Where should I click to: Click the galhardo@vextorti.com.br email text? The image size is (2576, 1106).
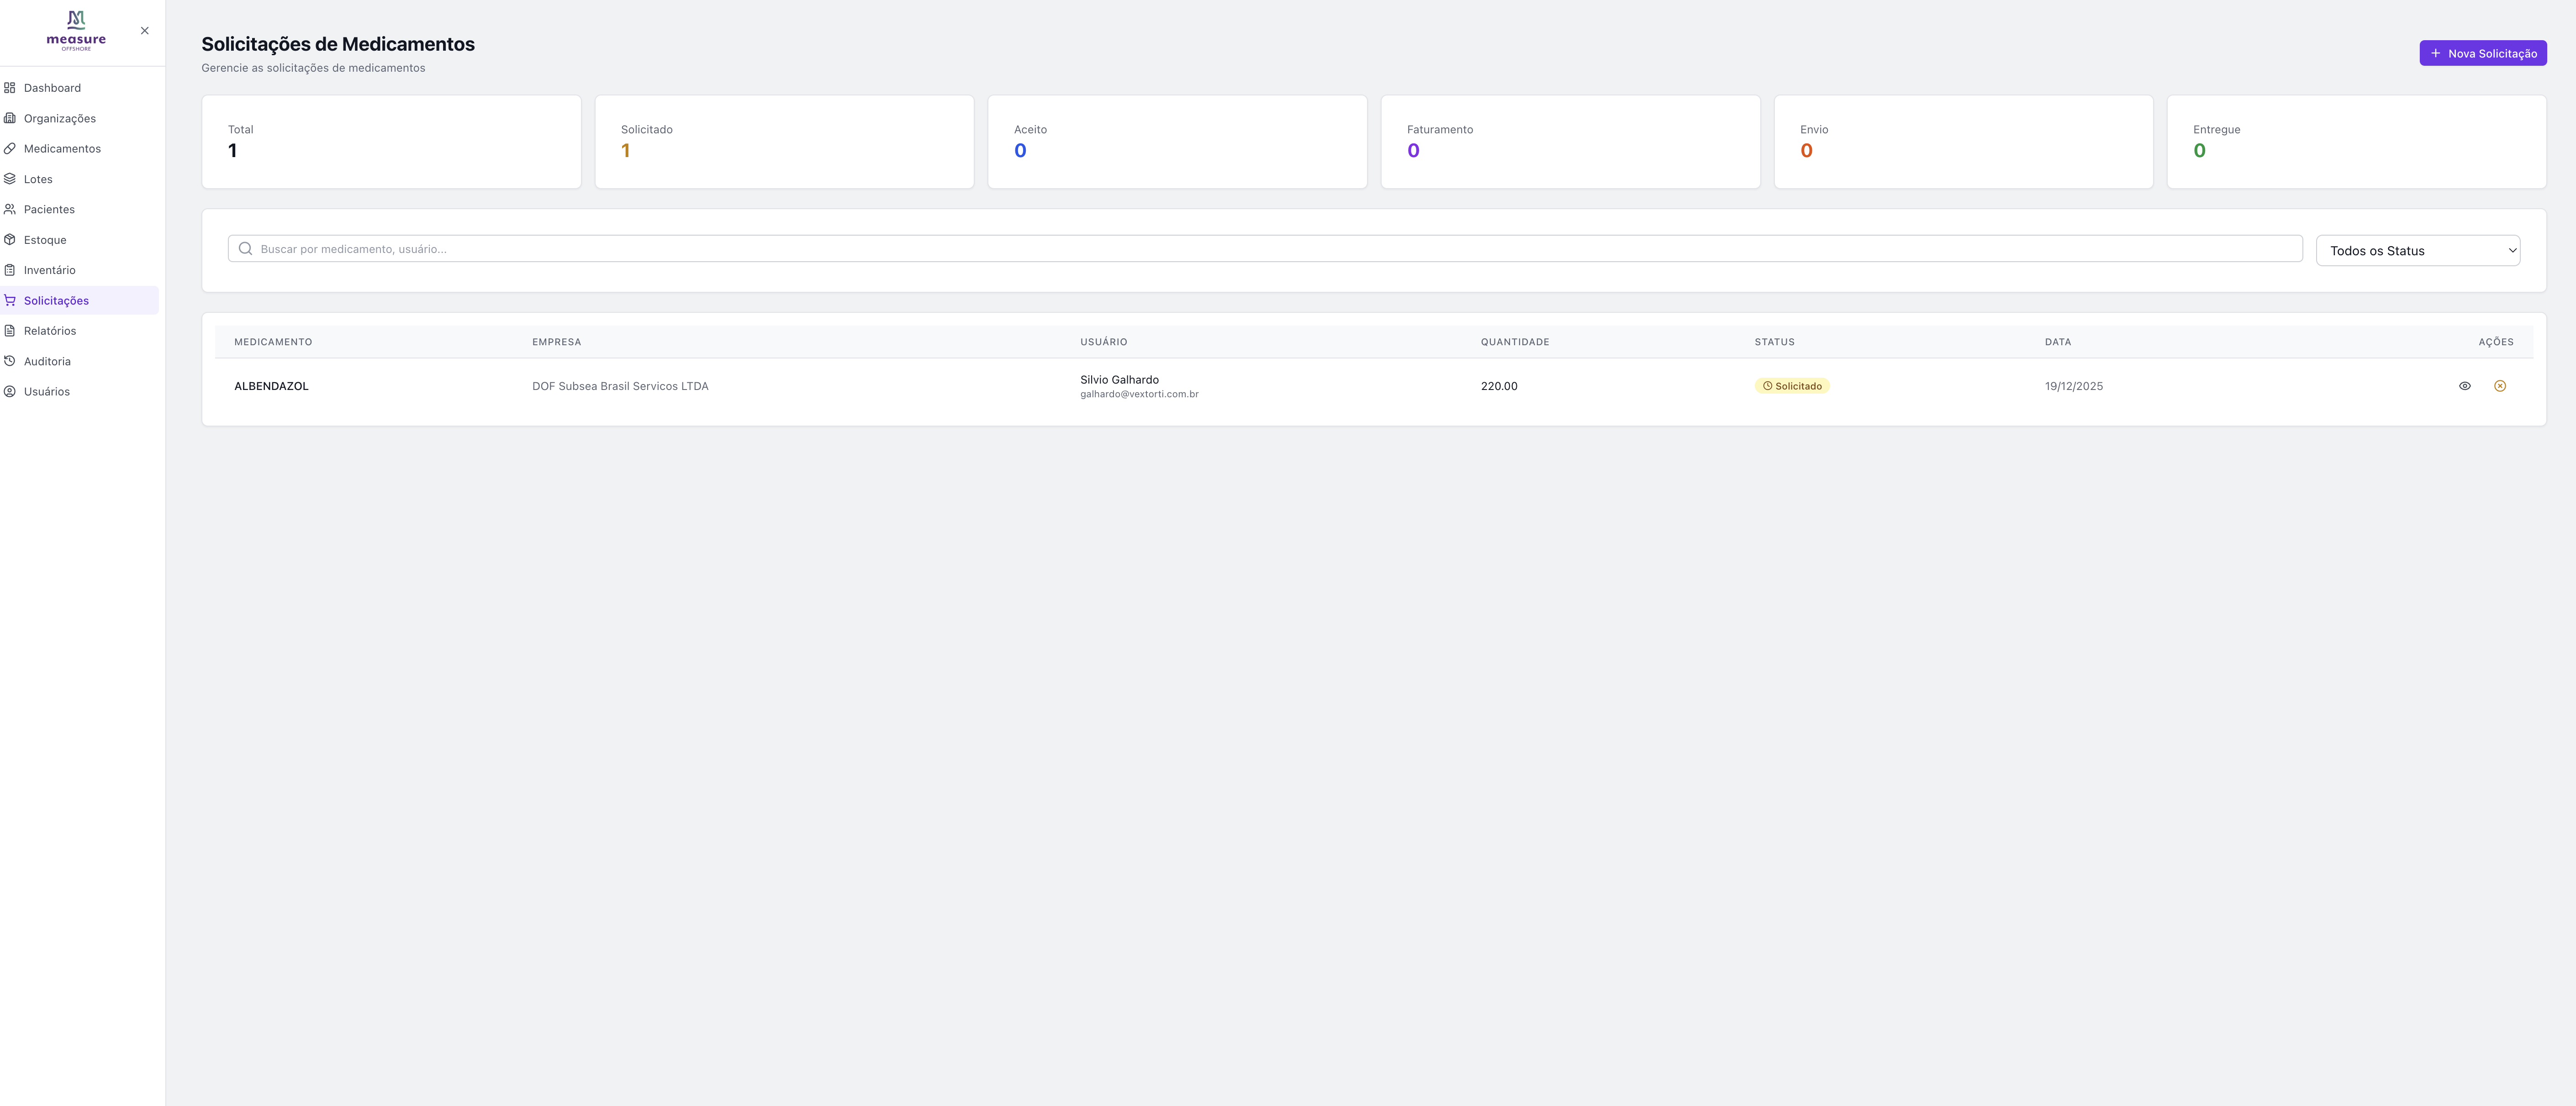coord(1139,395)
